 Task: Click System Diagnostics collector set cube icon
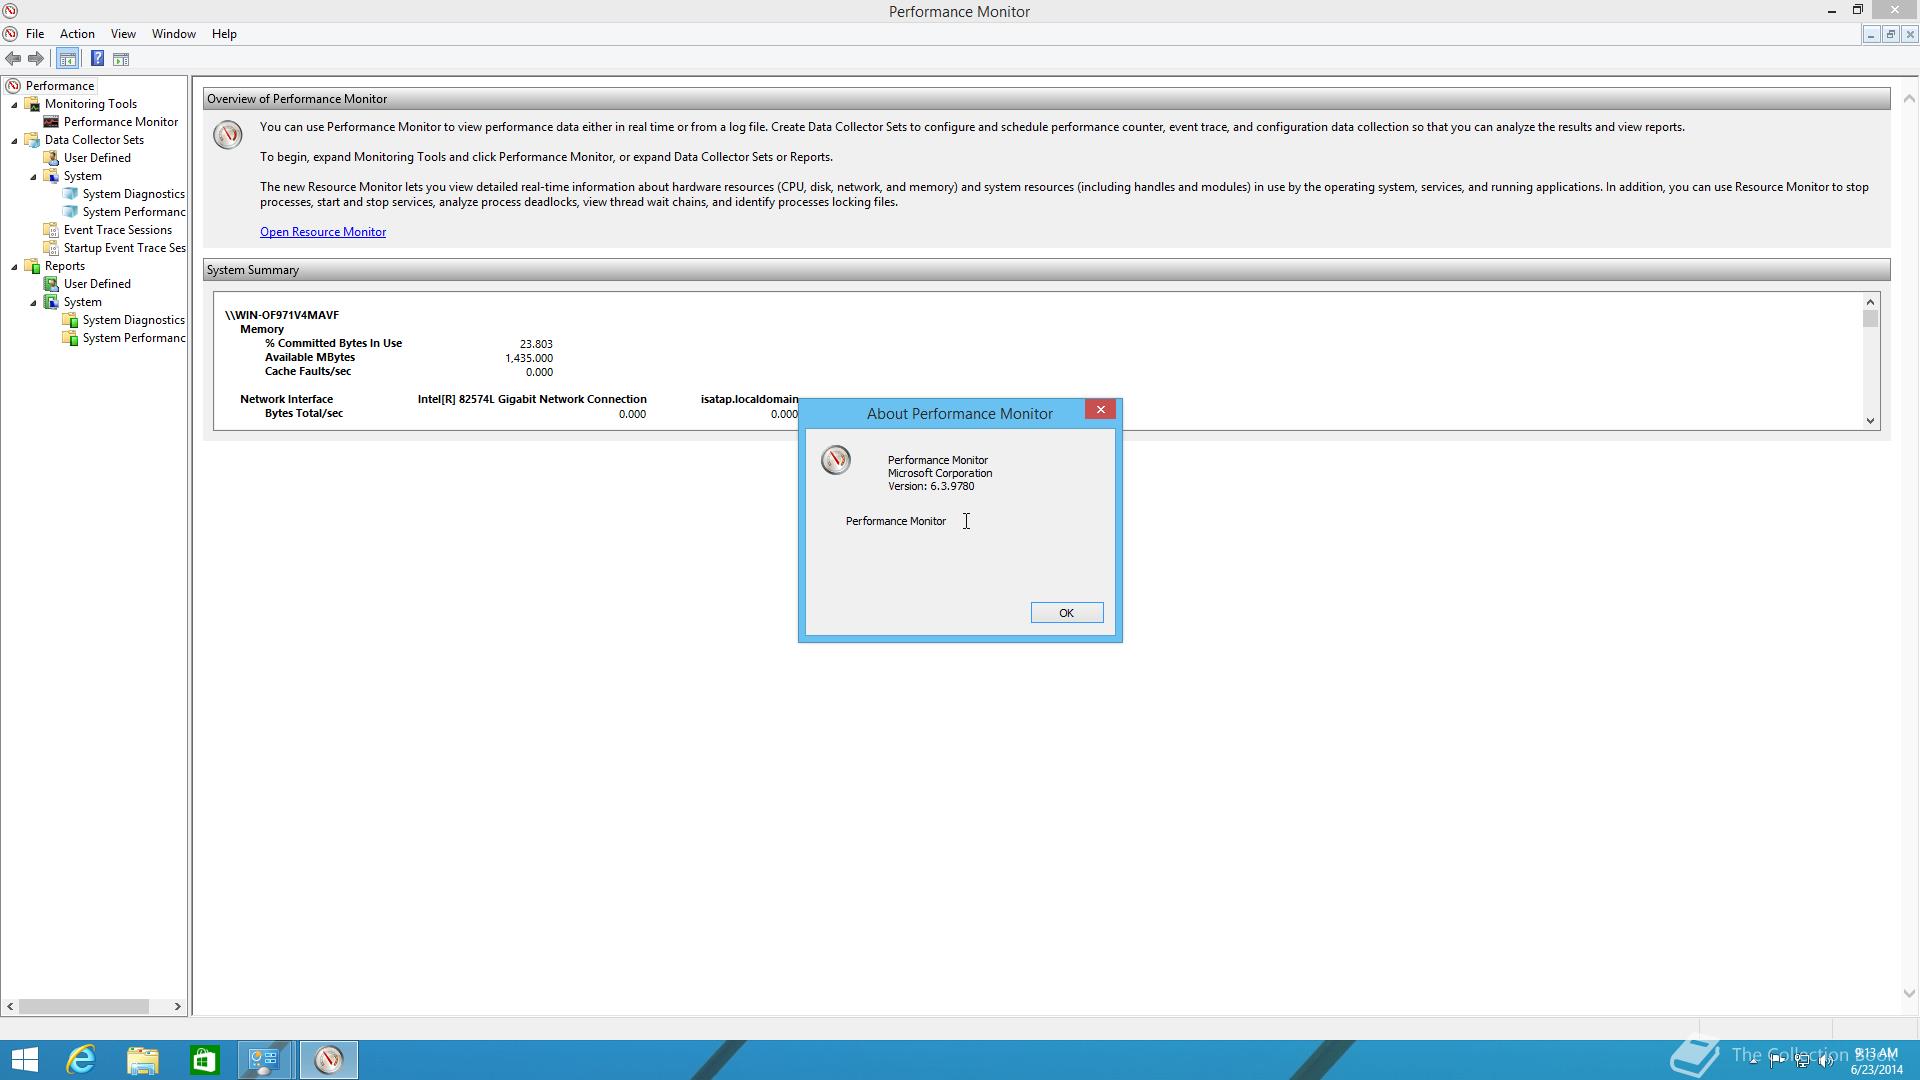tap(70, 194)
